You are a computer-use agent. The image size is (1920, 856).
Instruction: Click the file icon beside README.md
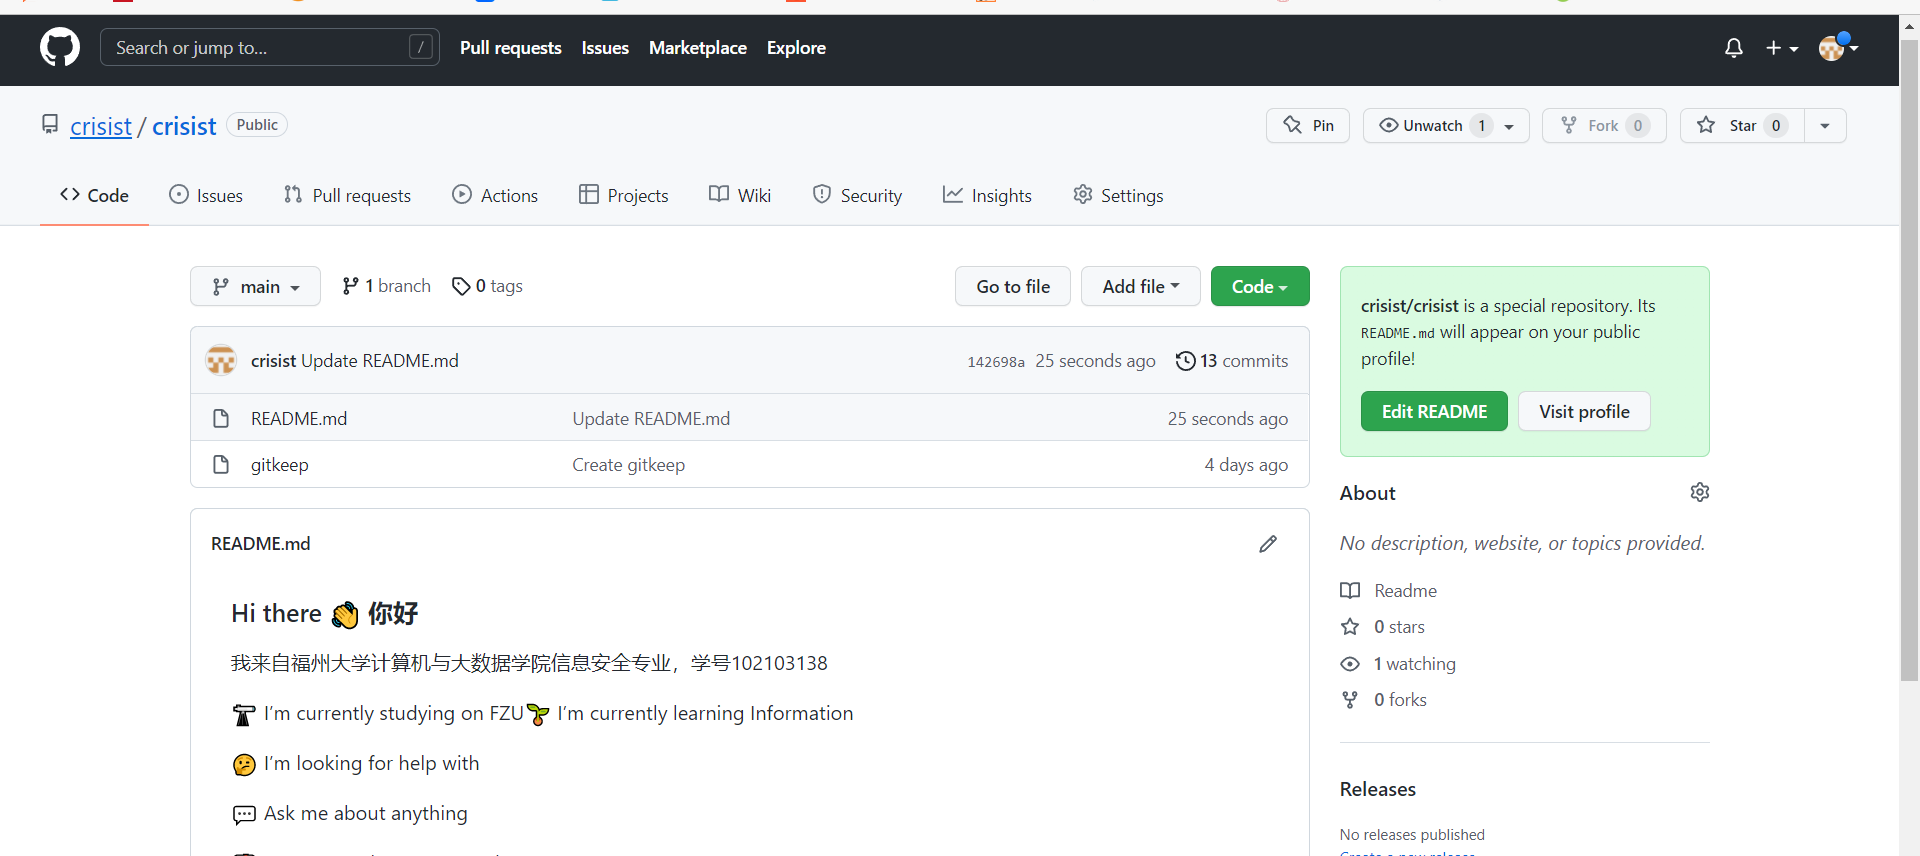[221, 418]
